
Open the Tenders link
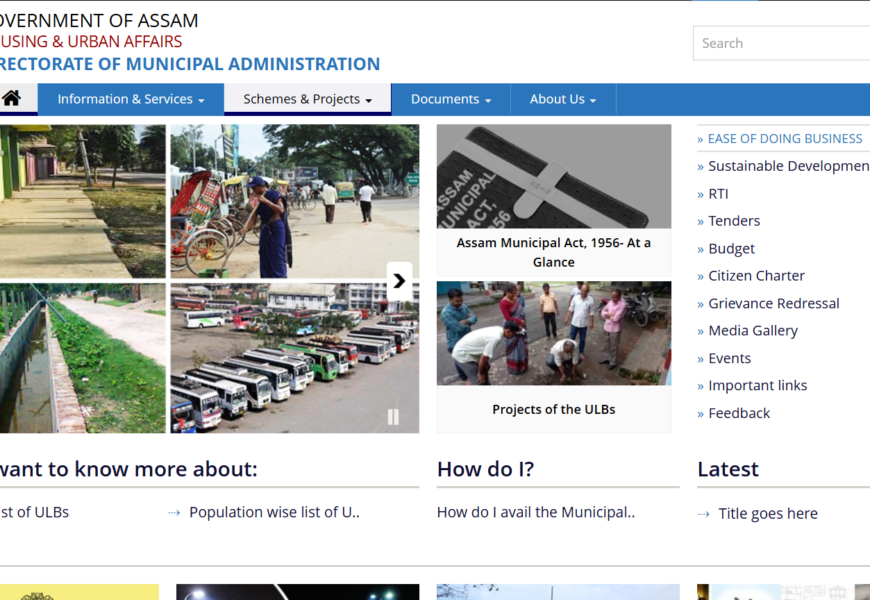coord(734,221)
